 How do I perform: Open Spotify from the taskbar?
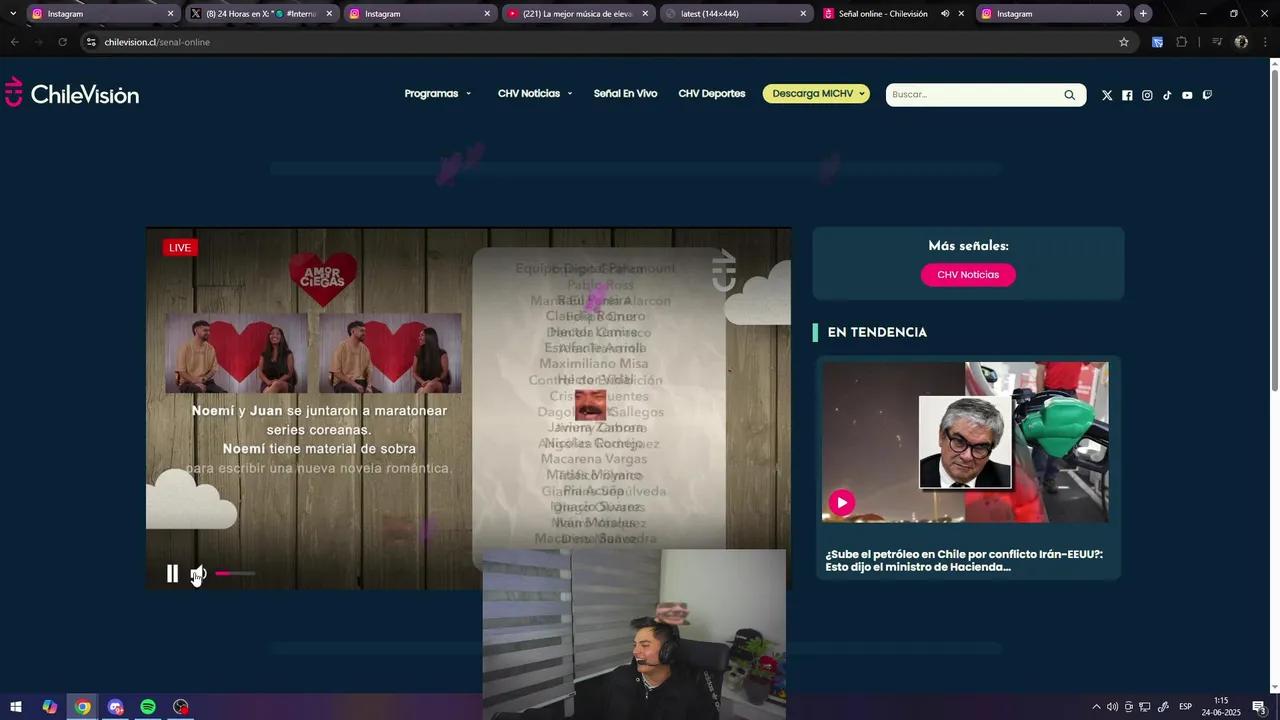148,707
